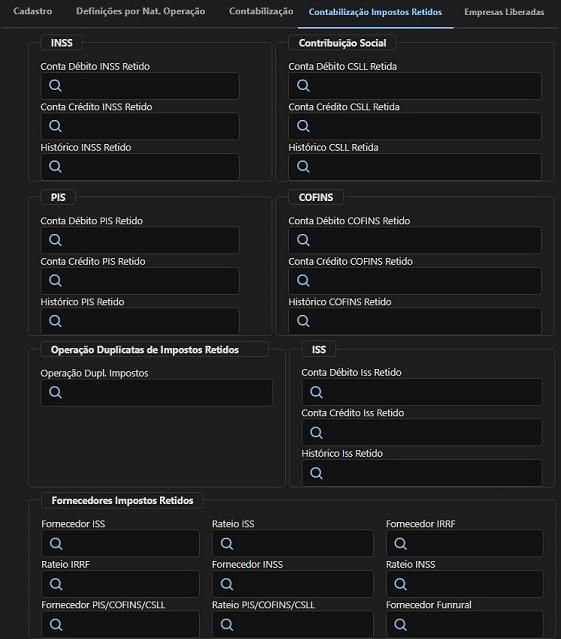Focus the Fornecedor INSS input field
The width and height of the screenshot is (561, 639).
point(293,584)
